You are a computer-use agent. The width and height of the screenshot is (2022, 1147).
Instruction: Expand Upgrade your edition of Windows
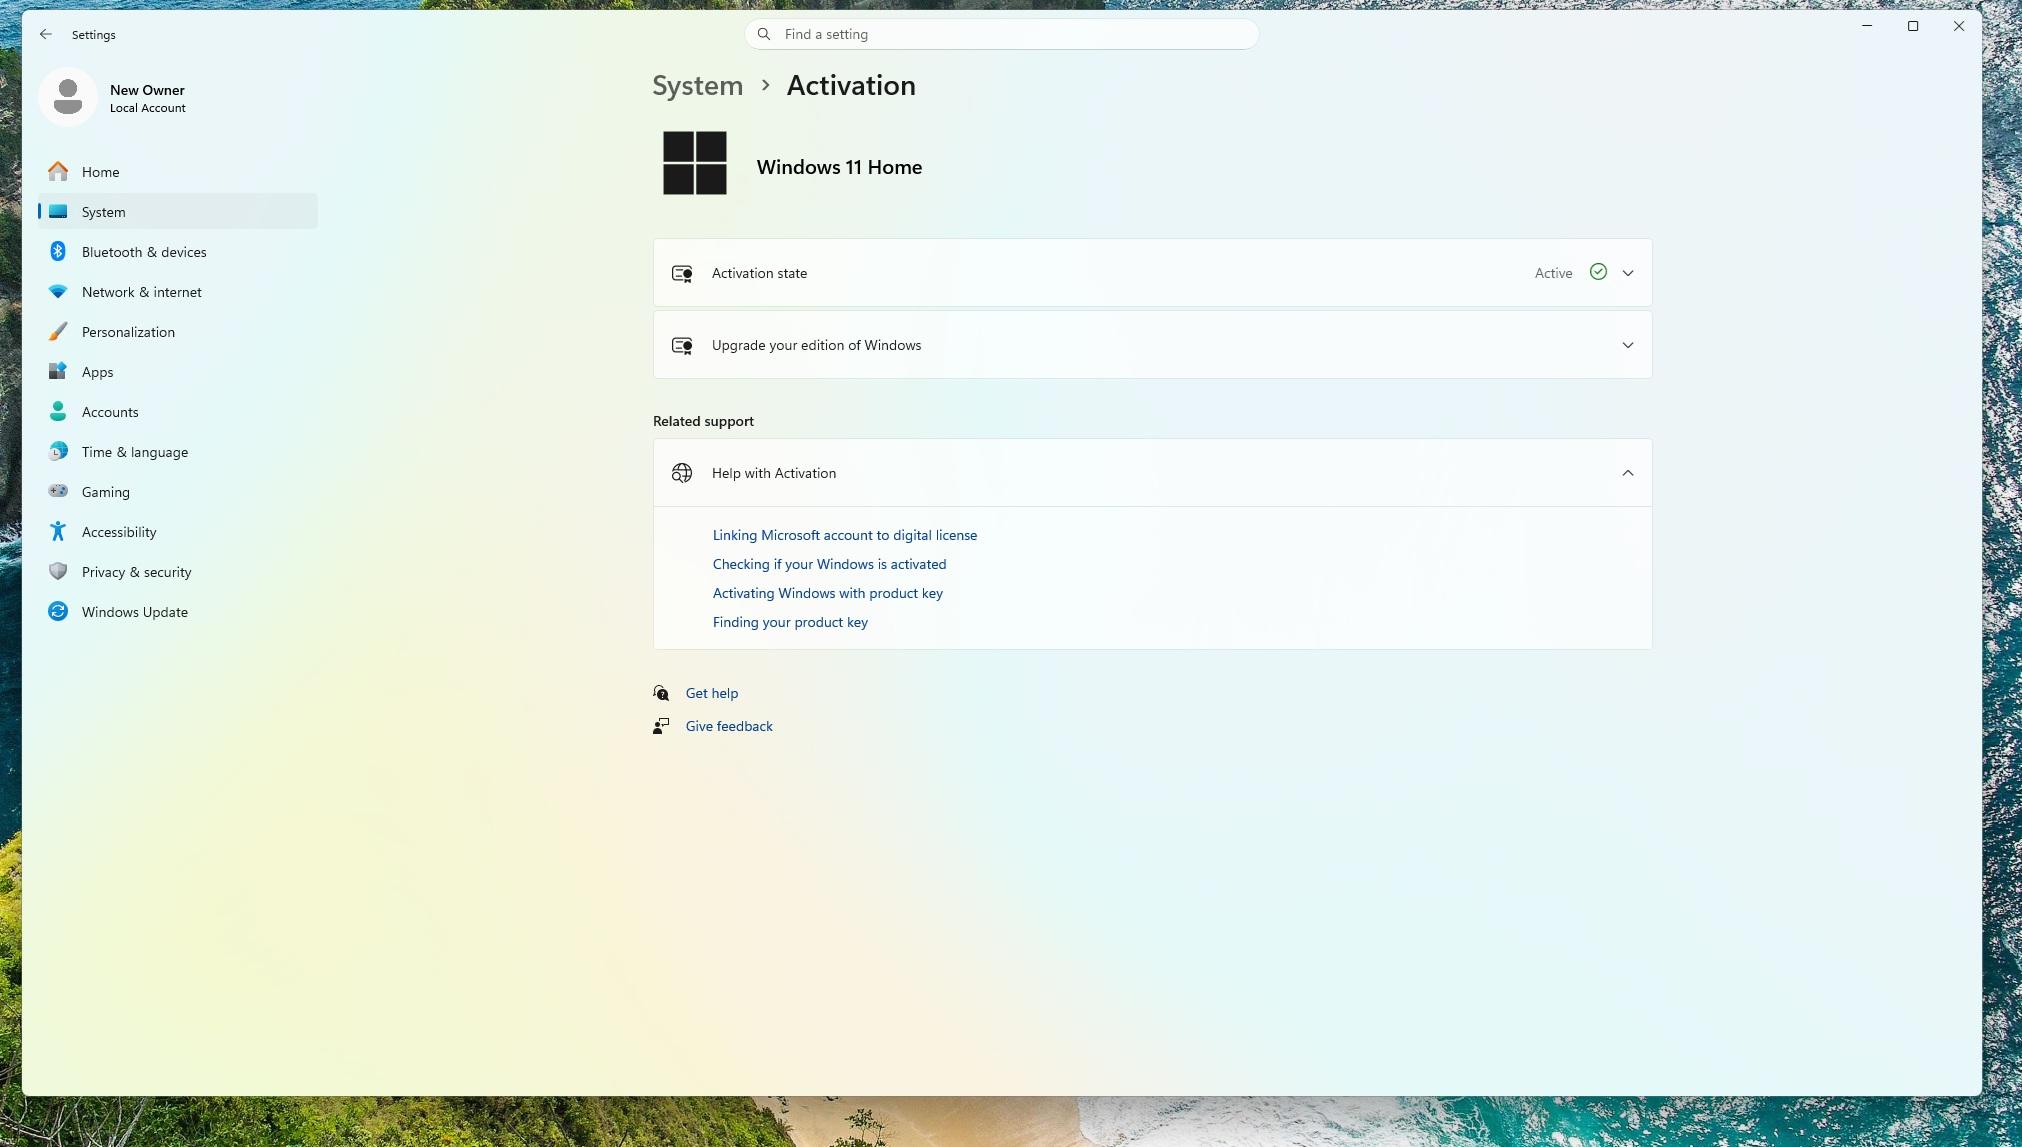click(1152, 345)
